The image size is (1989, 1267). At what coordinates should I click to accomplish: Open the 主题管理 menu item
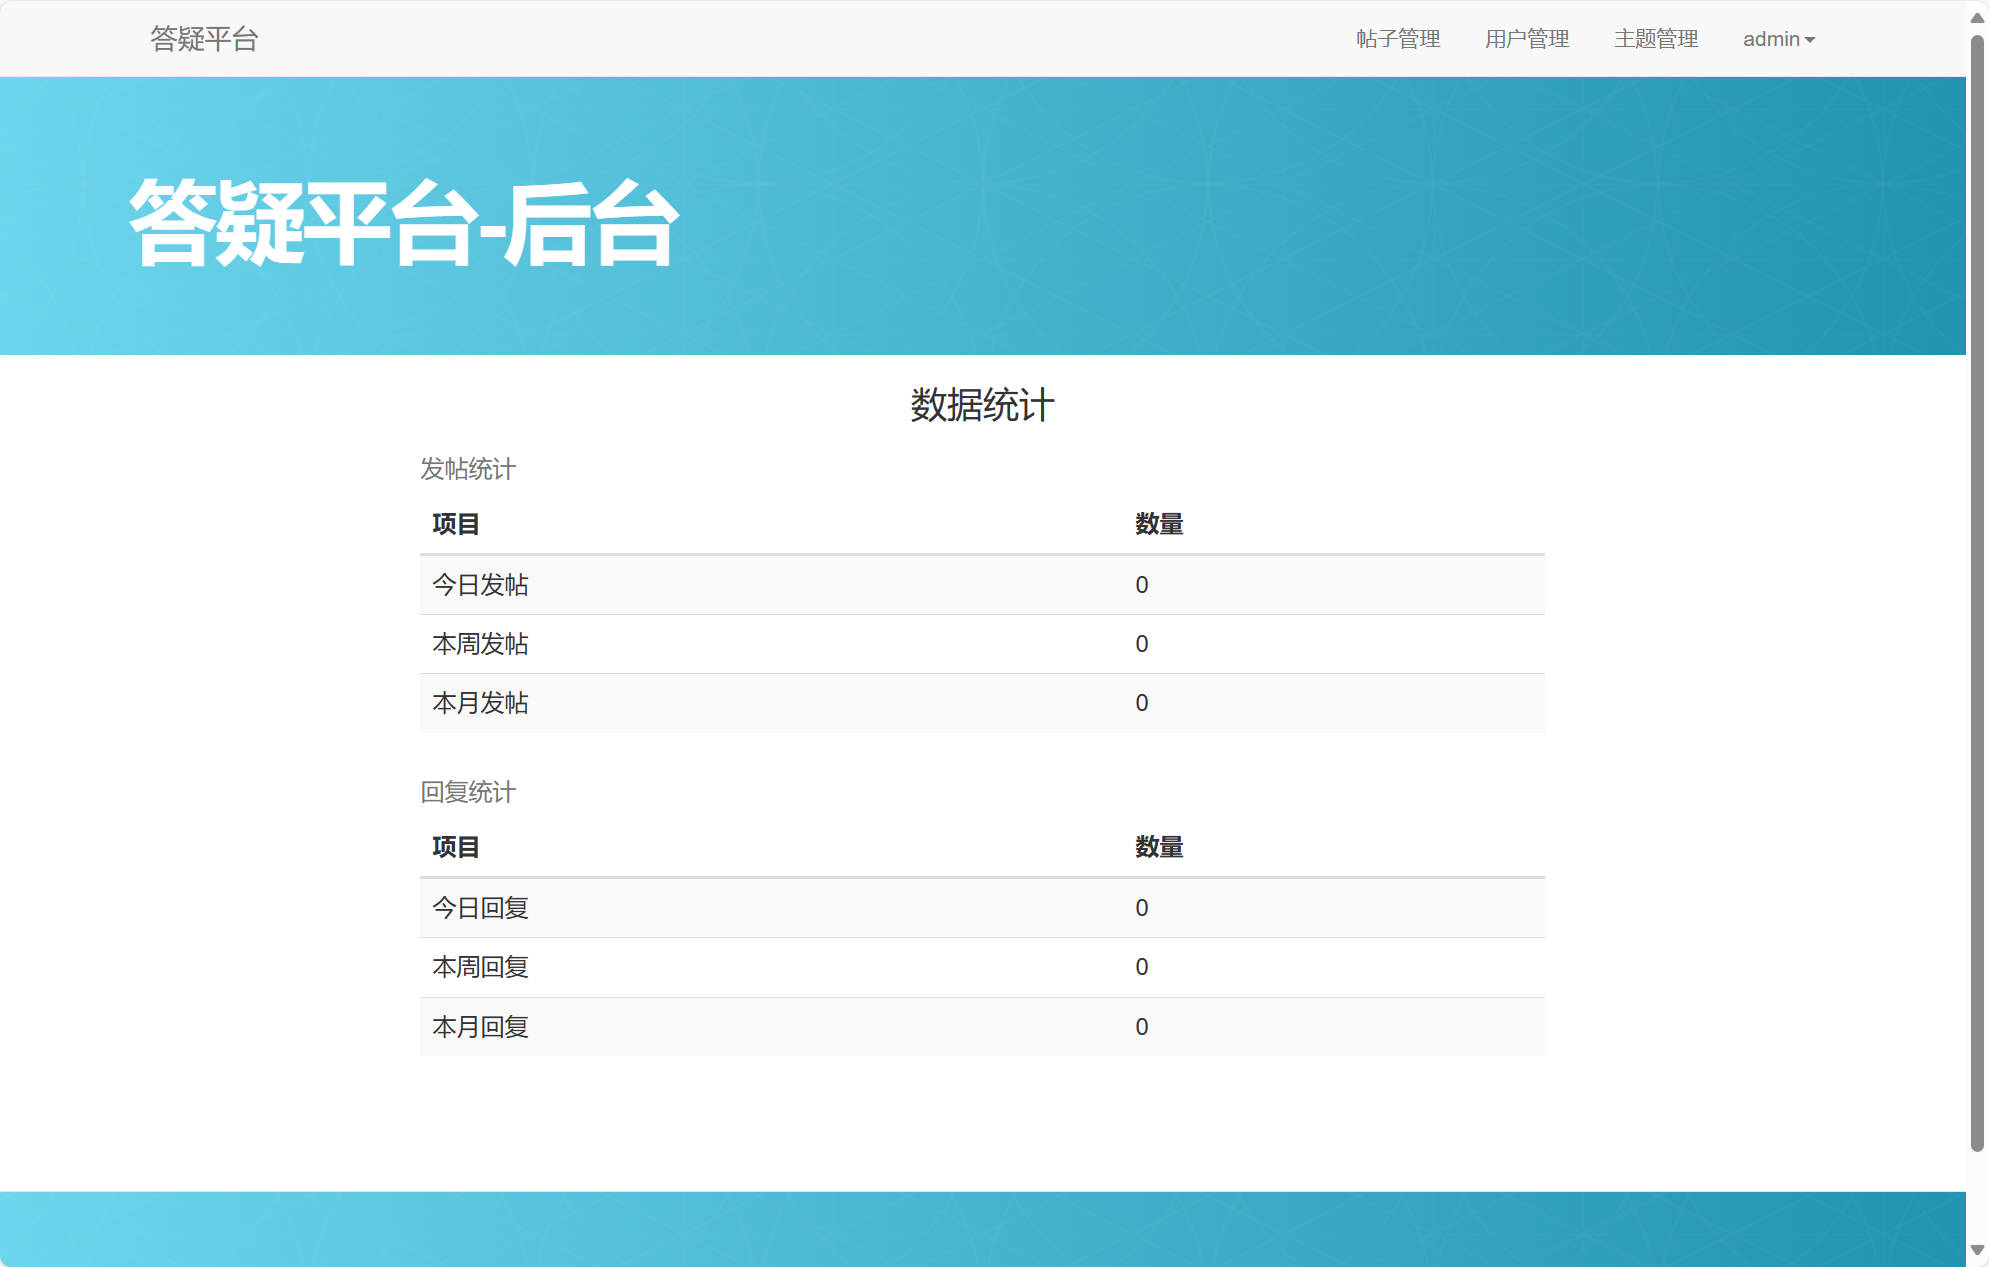pos(1656,39)
